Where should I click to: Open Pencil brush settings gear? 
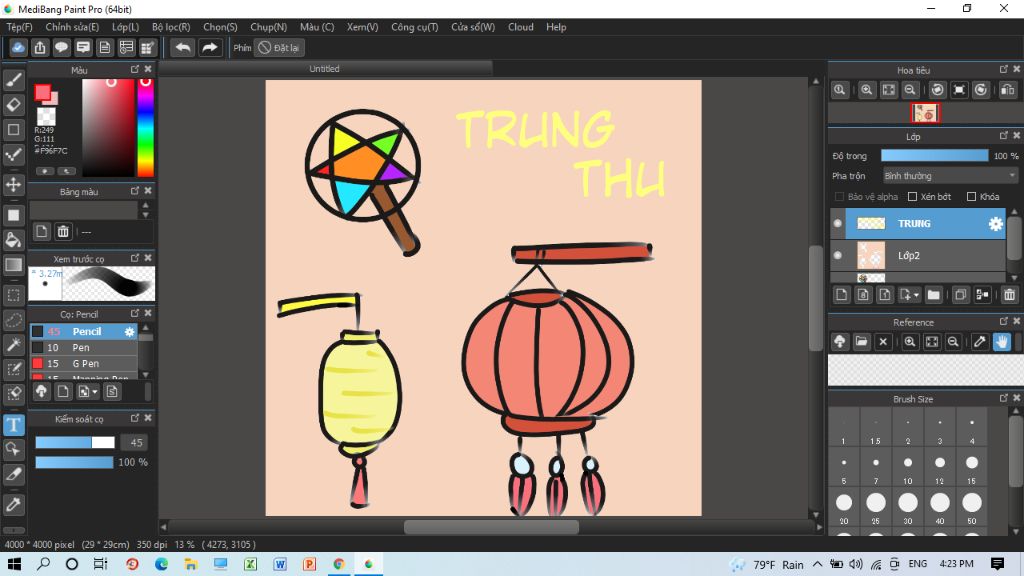(x=129, y=332)
